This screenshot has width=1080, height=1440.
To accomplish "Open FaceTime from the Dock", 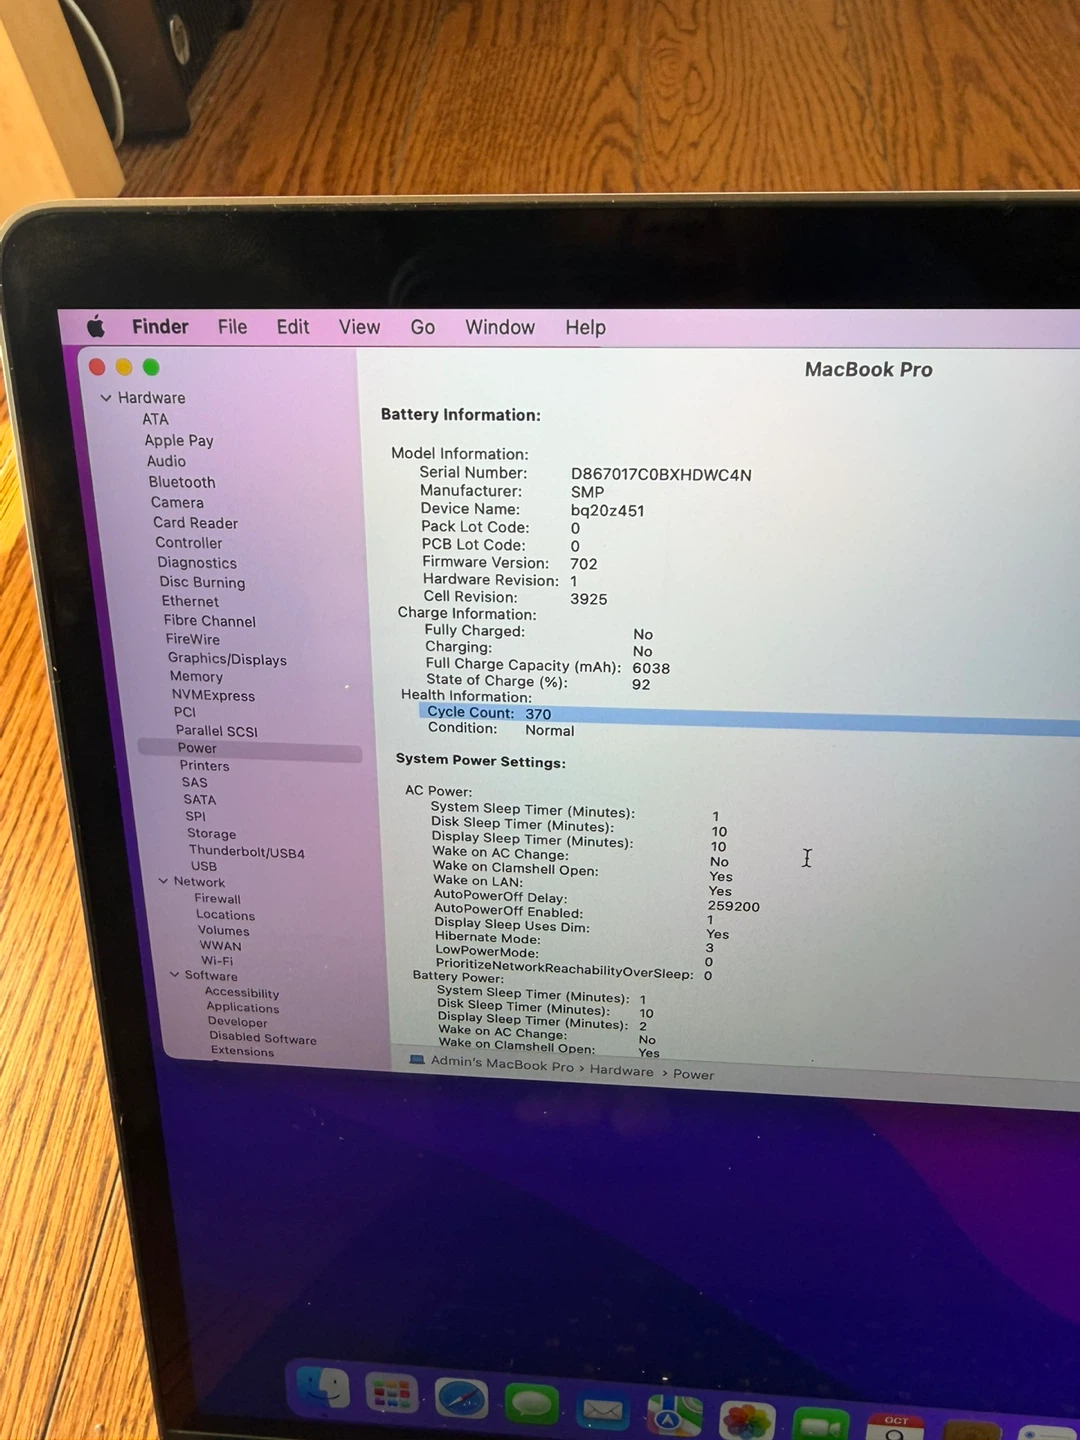I will 821,1424.
